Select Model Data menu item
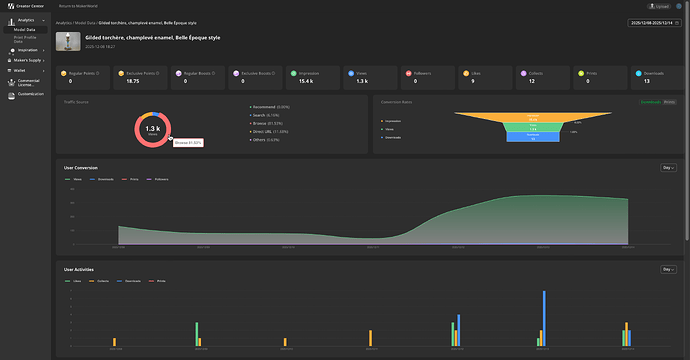690x360 pixels. point(25,30)
